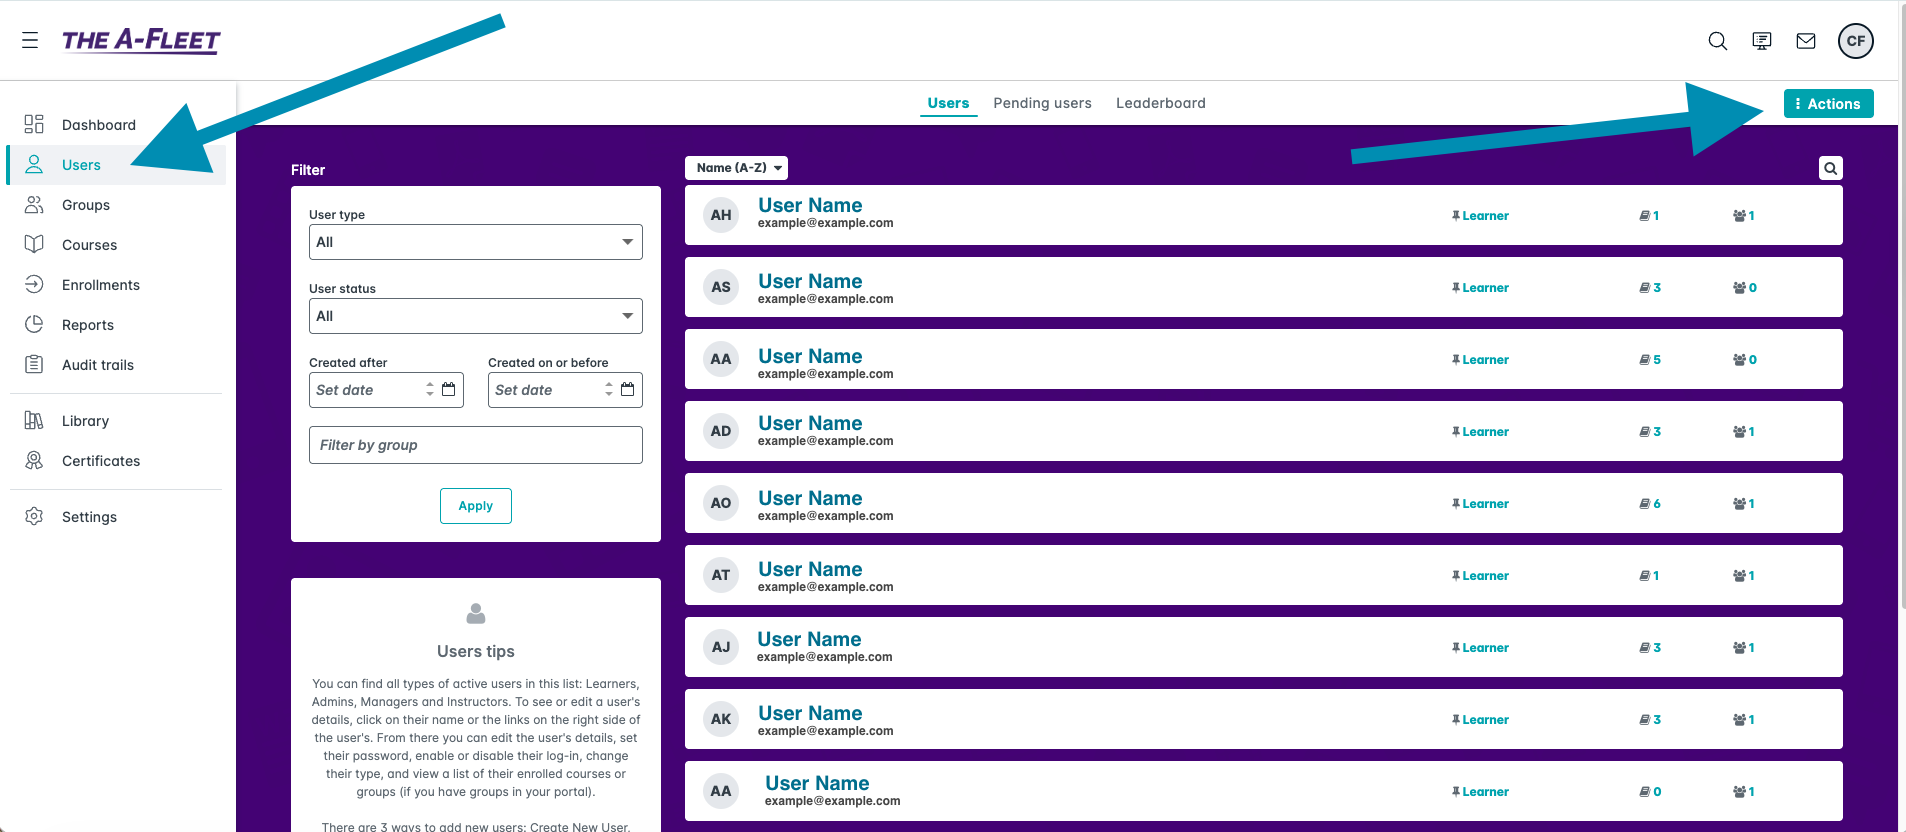The width and height of the screenshot is (1906, 832).
Task: Open calendar picker for Created on or before
Action: pos(627,389)
